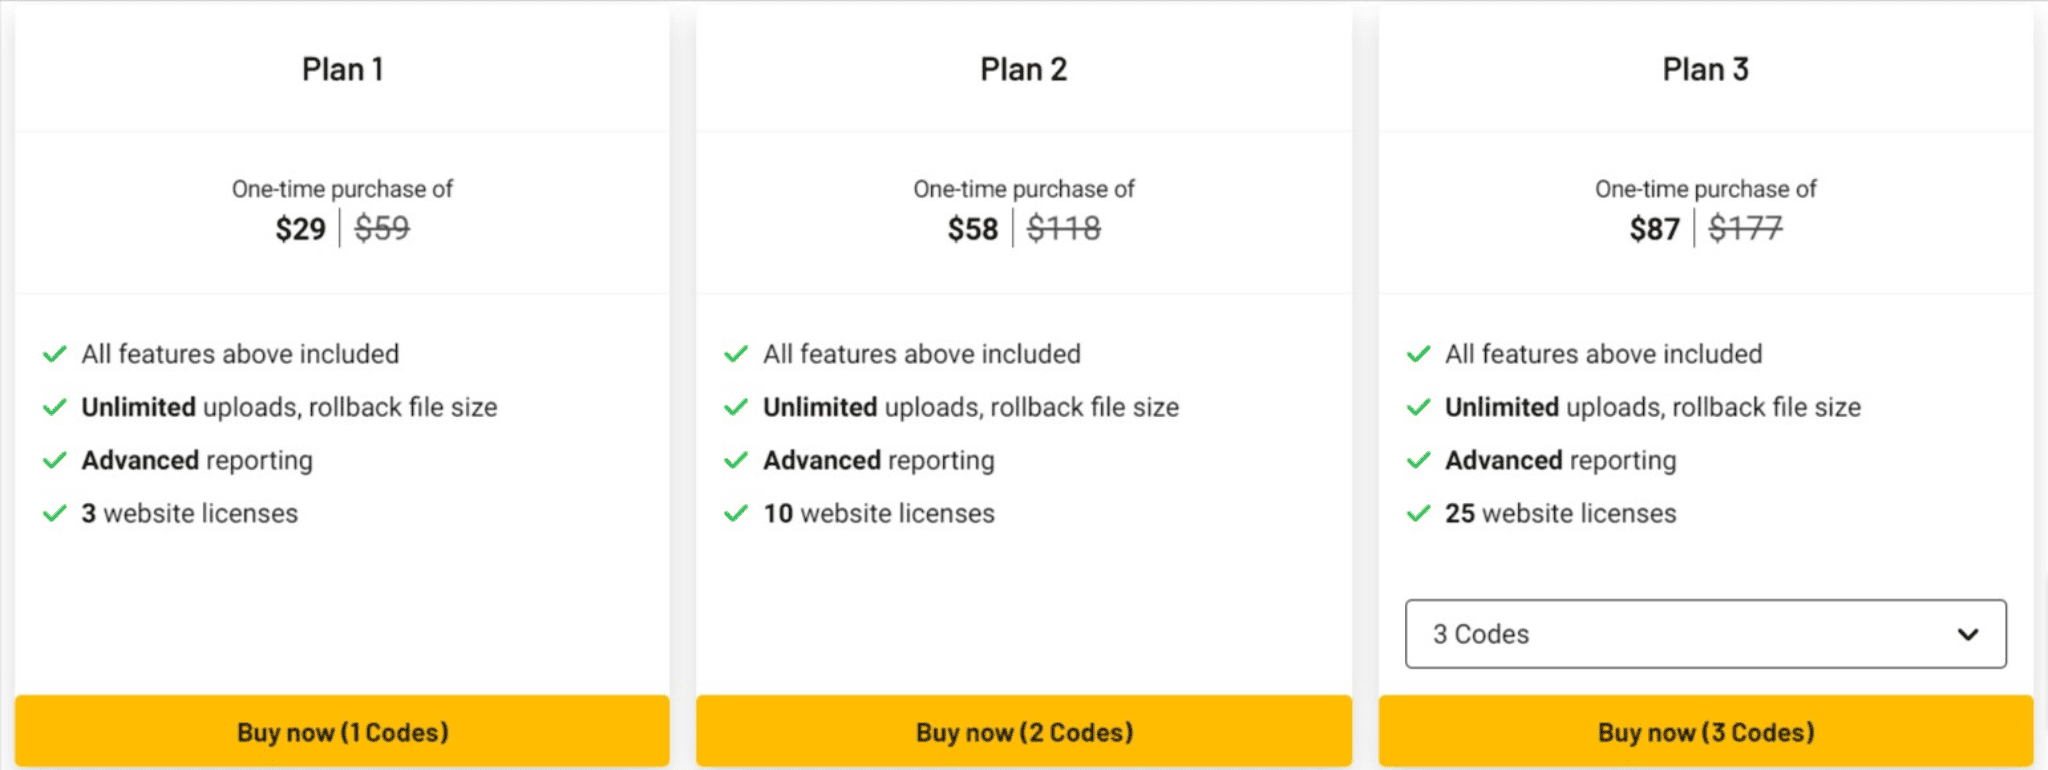Click the crossed-out $118 price
Image resolution: width=2048 pixels, height=770 pixels.
1064,229
